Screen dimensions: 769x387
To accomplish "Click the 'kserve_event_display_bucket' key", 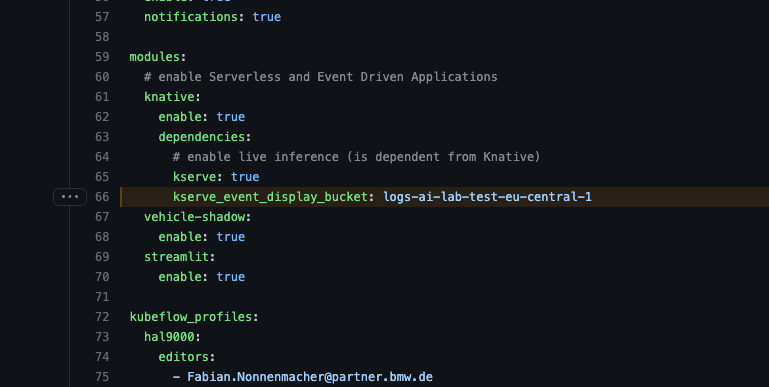I will point(270,197).
